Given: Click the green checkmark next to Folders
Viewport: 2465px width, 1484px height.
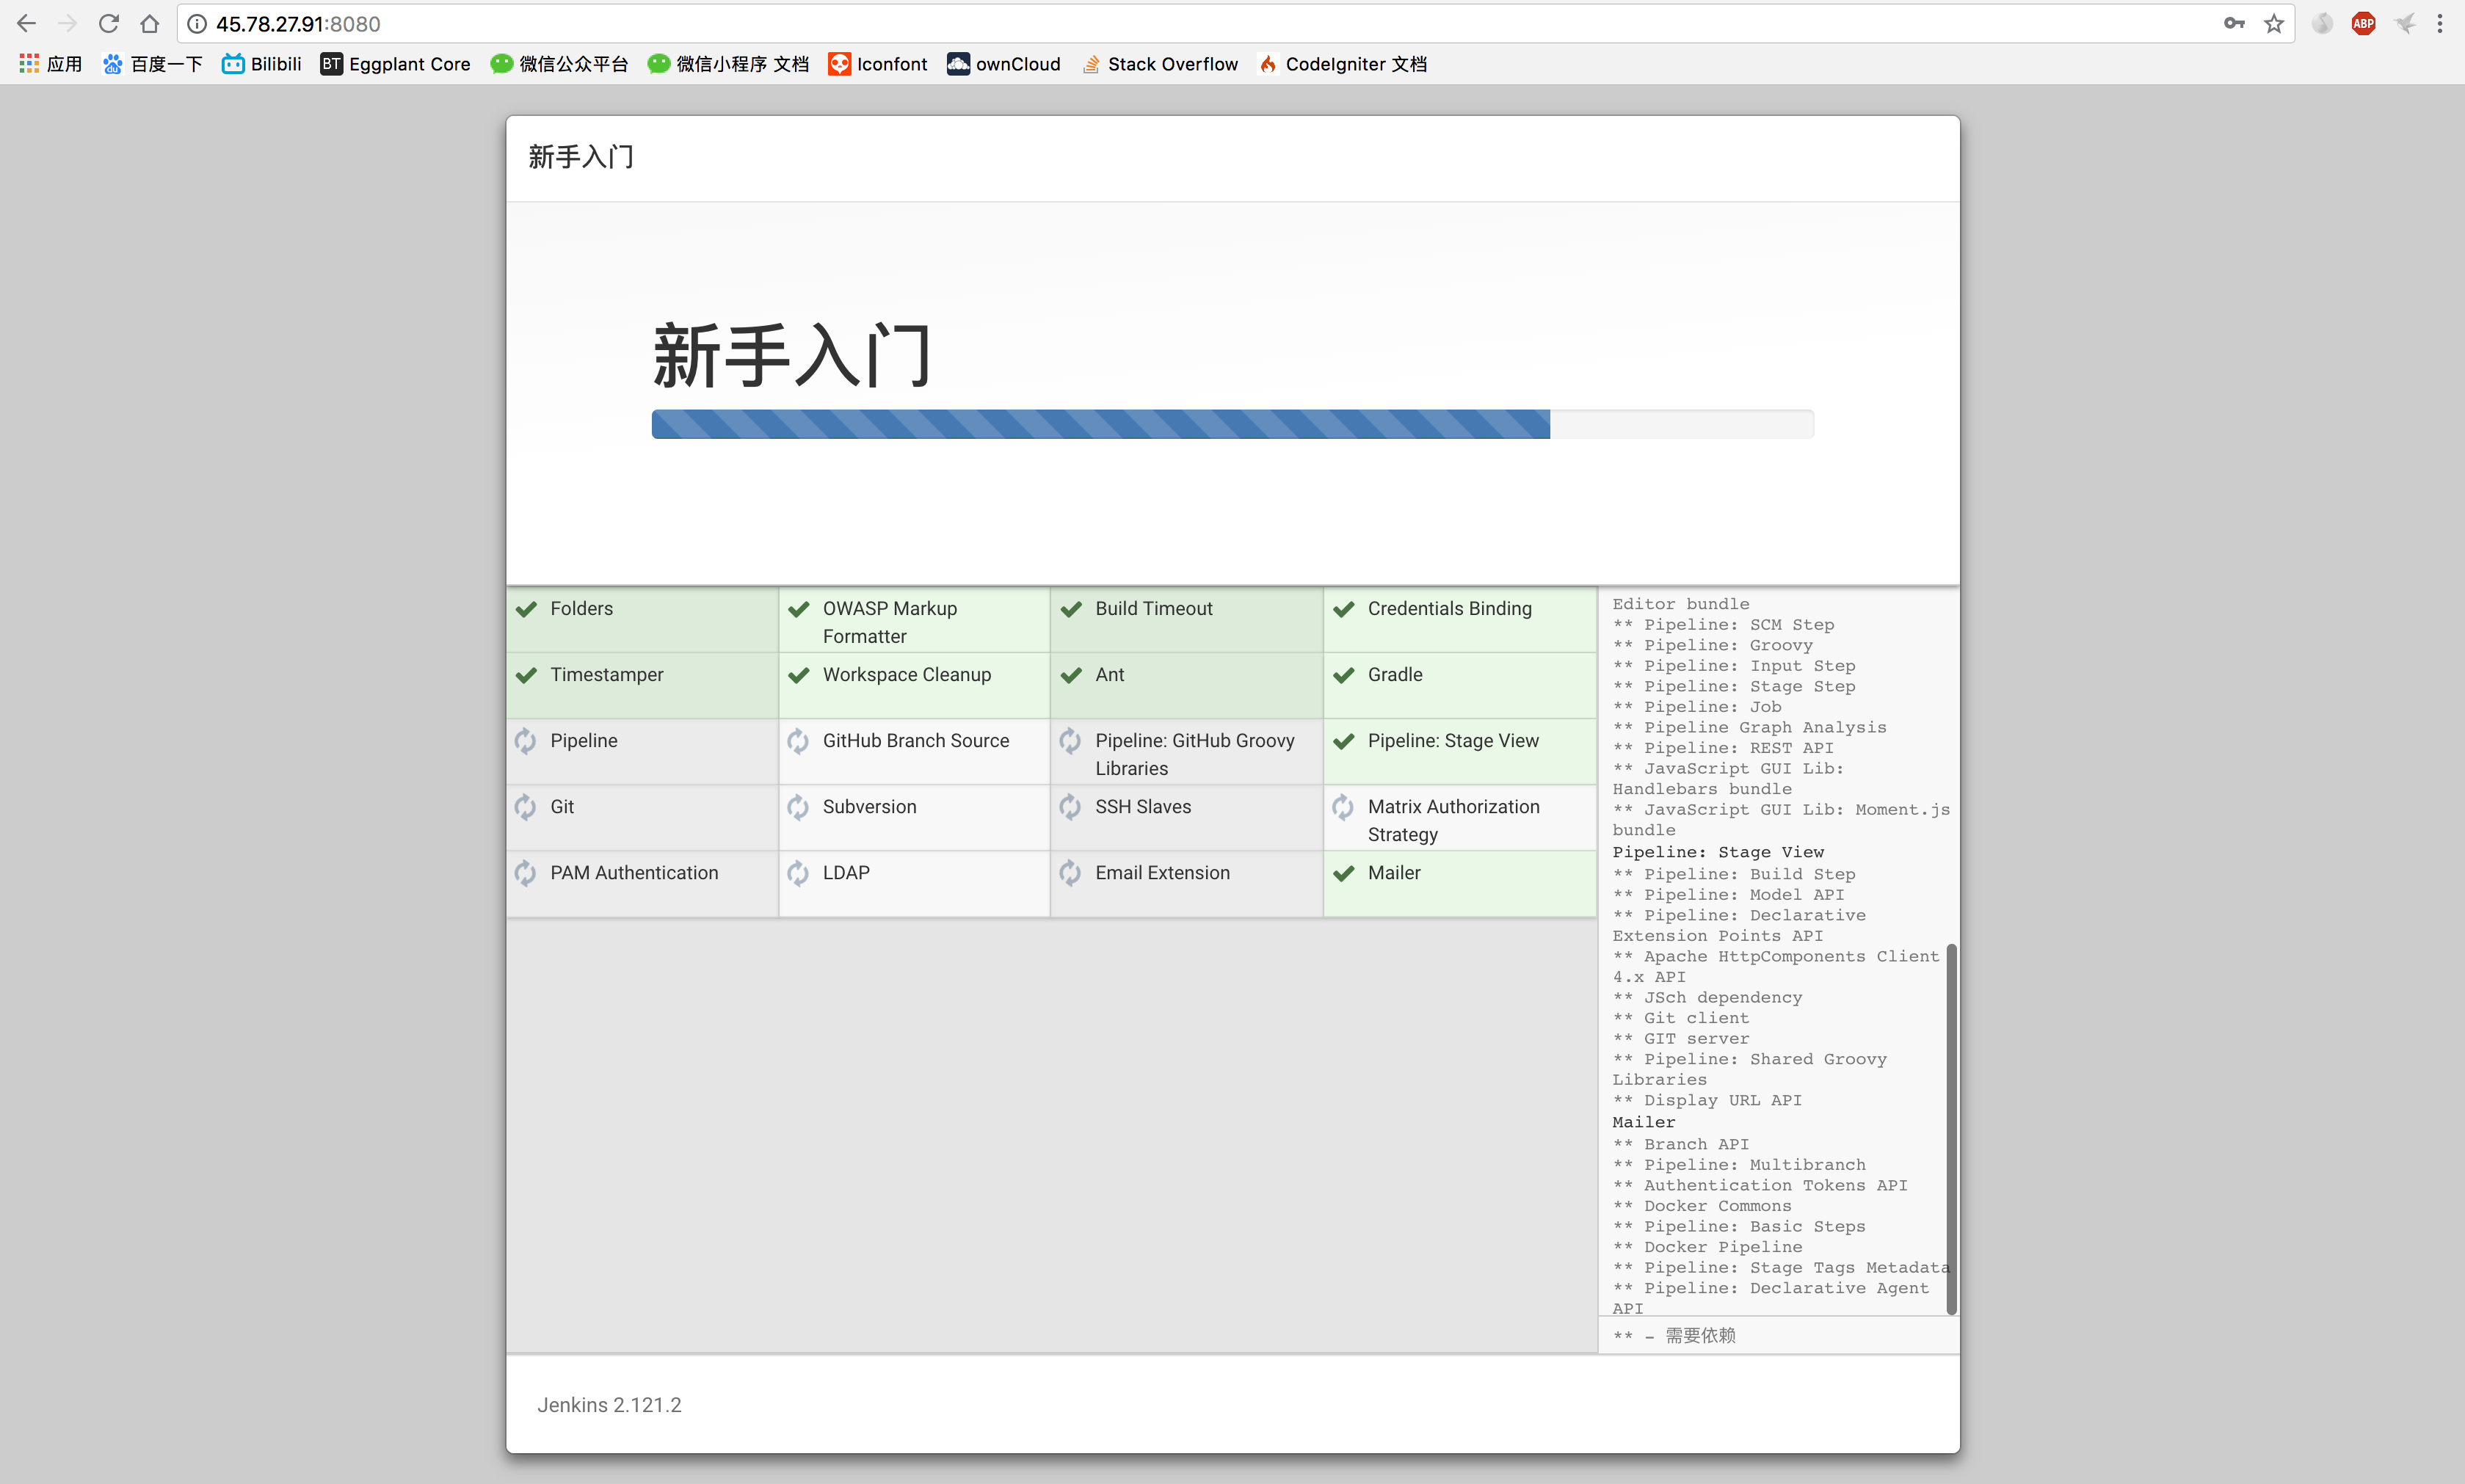Looking at the screenshot, I should [x=526, y=609].
